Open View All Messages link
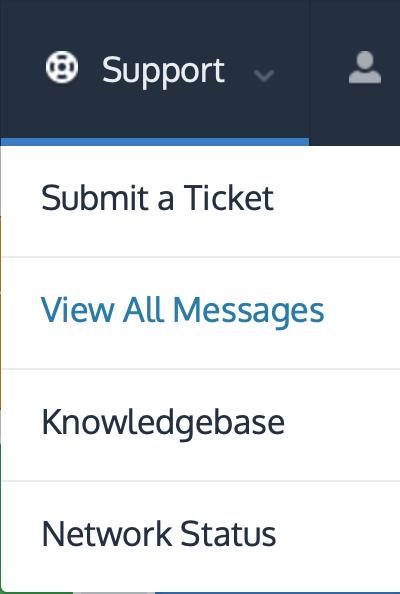The width and height of the screenshot is (400, 594). [x=182, y=311]
